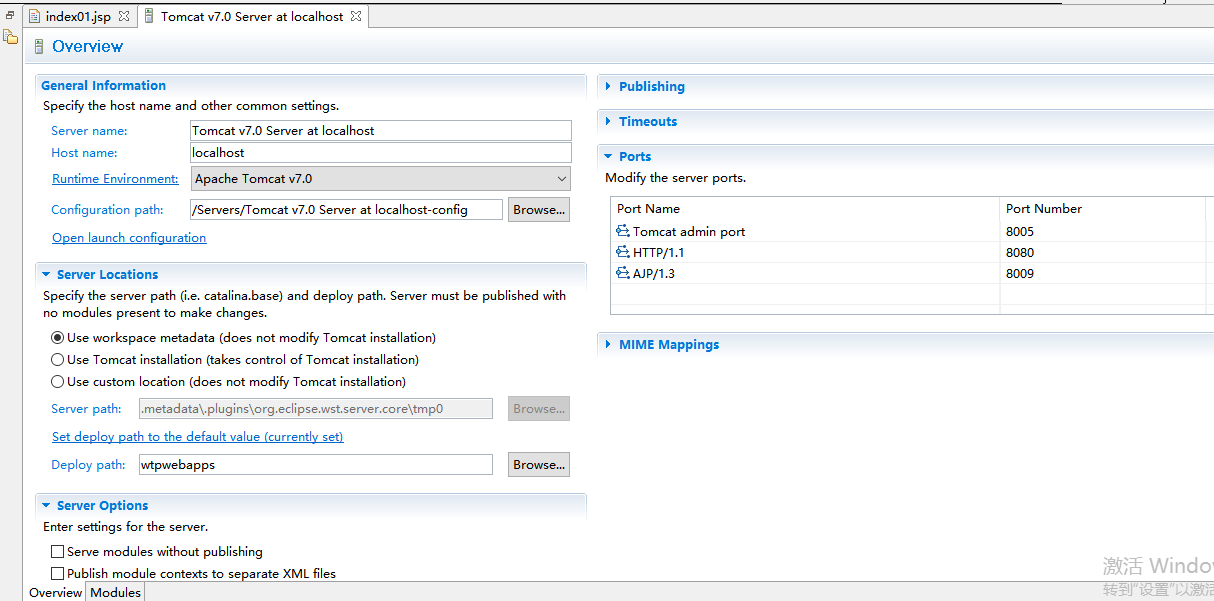Switch to index01.jsp editor tab
Screen dimensions: 1214x601
[x=78, y=17]
